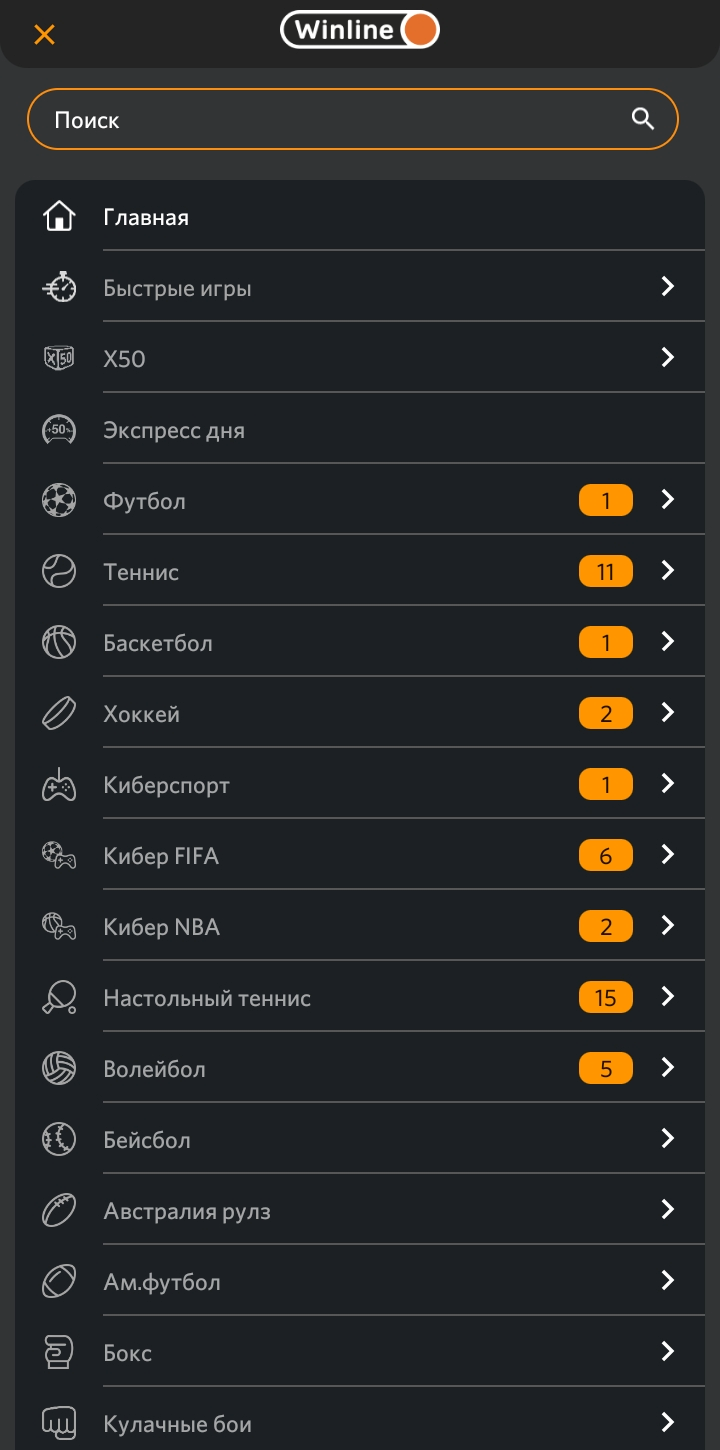
Task: Click the magnifier icon in search bar
Action: (643, 119)
